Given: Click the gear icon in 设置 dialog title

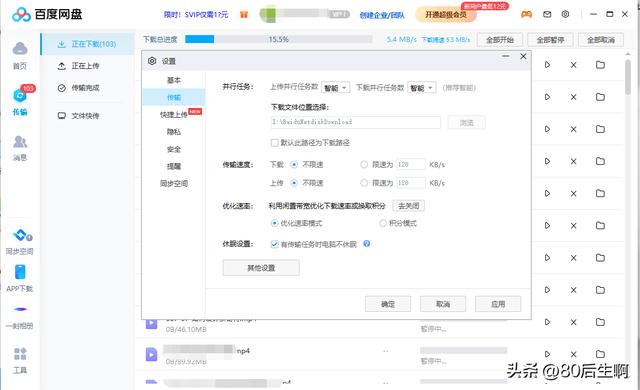Looking at the screenshot, I should click(x=152, y=61).
